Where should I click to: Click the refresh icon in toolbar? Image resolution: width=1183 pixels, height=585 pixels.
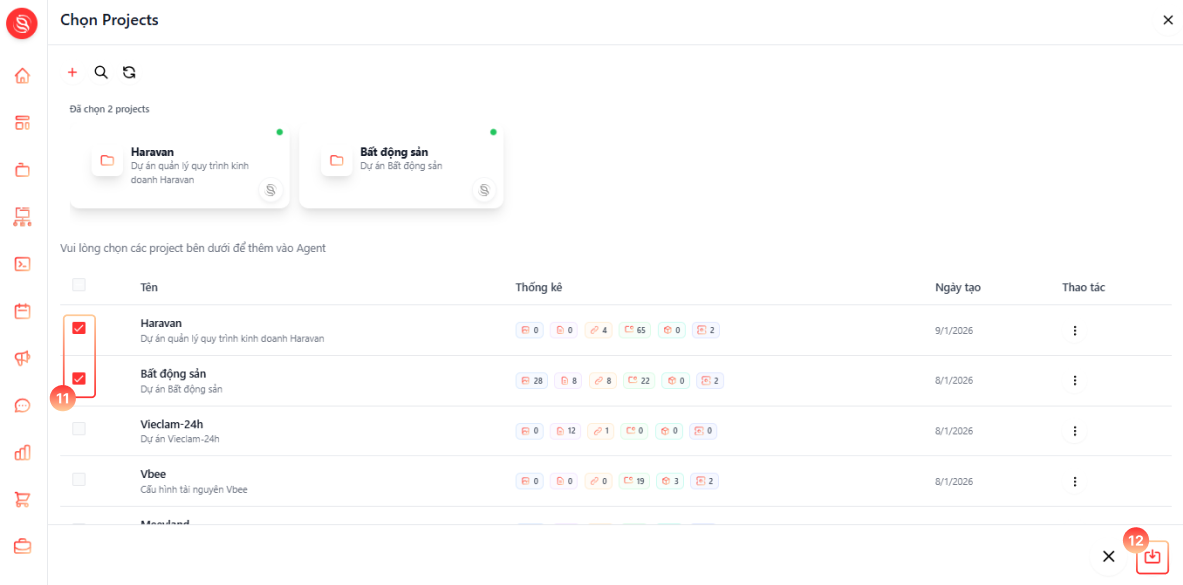tap(129, 72)
